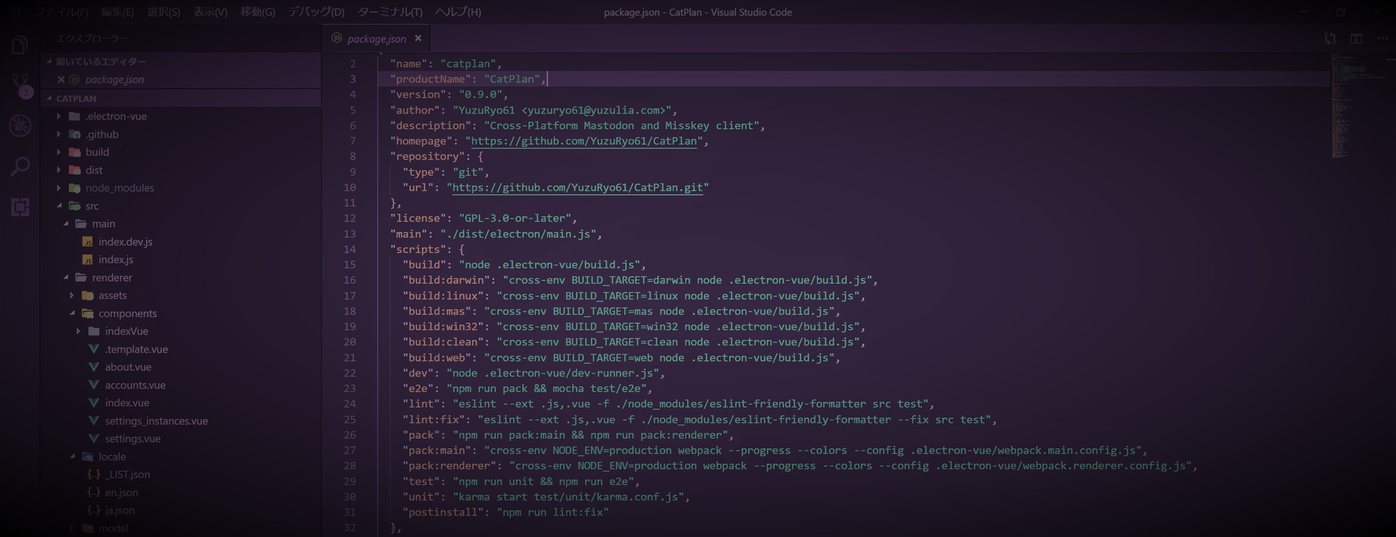Click the .github folder icon

point(74,134)
